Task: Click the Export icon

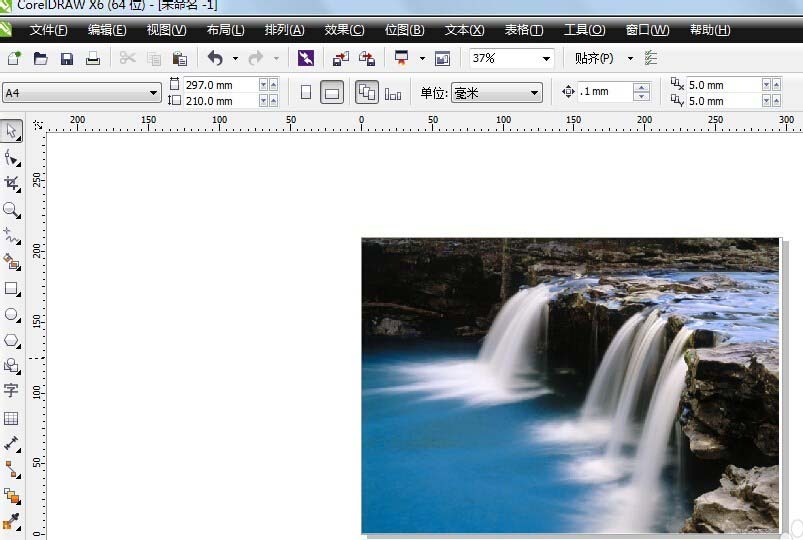Action: (x=367, y=58)
